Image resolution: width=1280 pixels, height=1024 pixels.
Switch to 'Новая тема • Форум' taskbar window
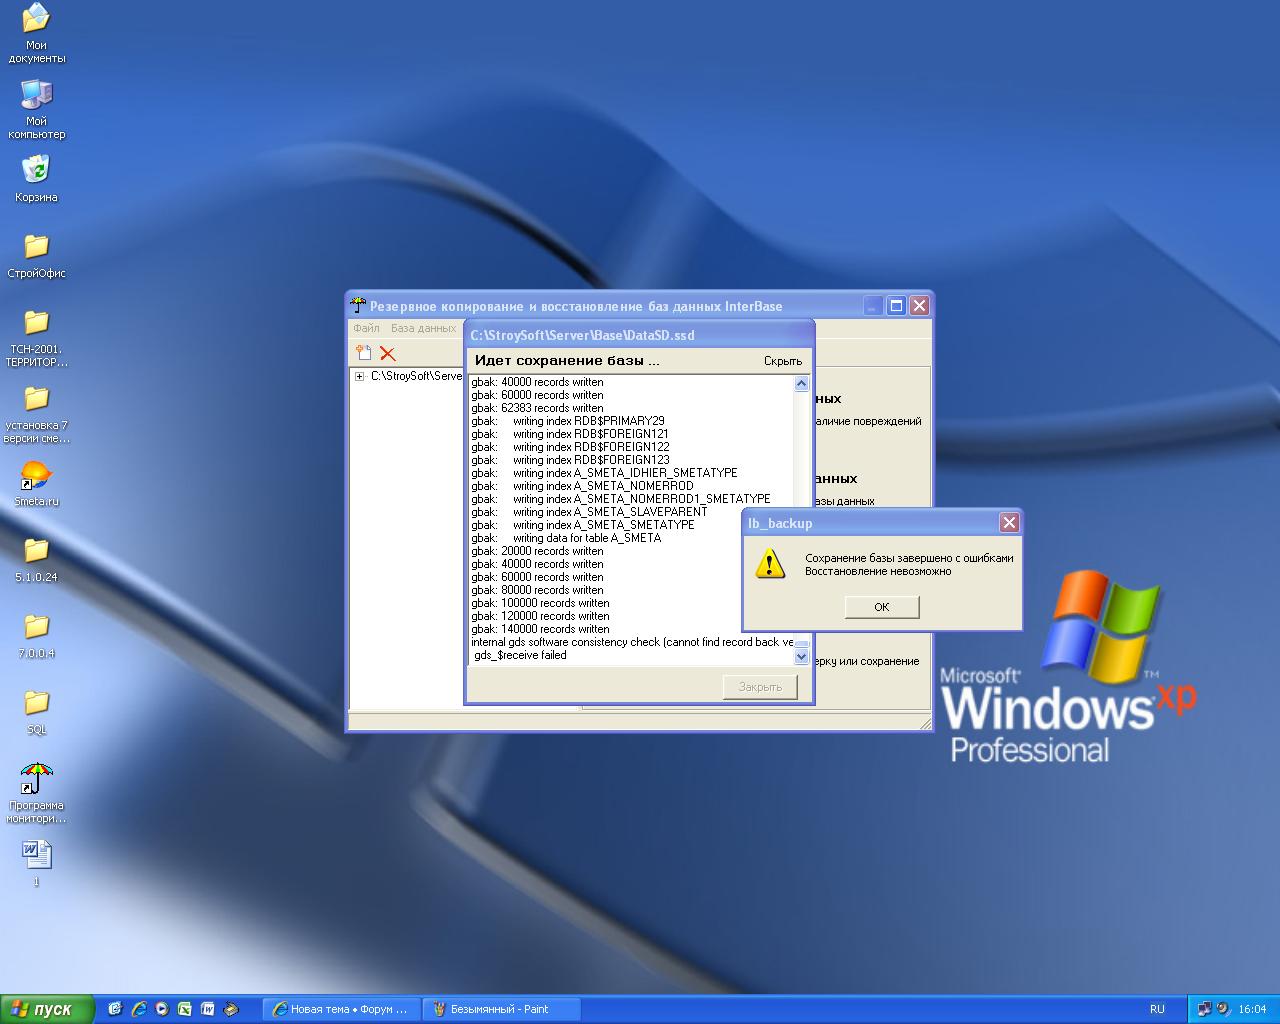[x=340, y=1009]
